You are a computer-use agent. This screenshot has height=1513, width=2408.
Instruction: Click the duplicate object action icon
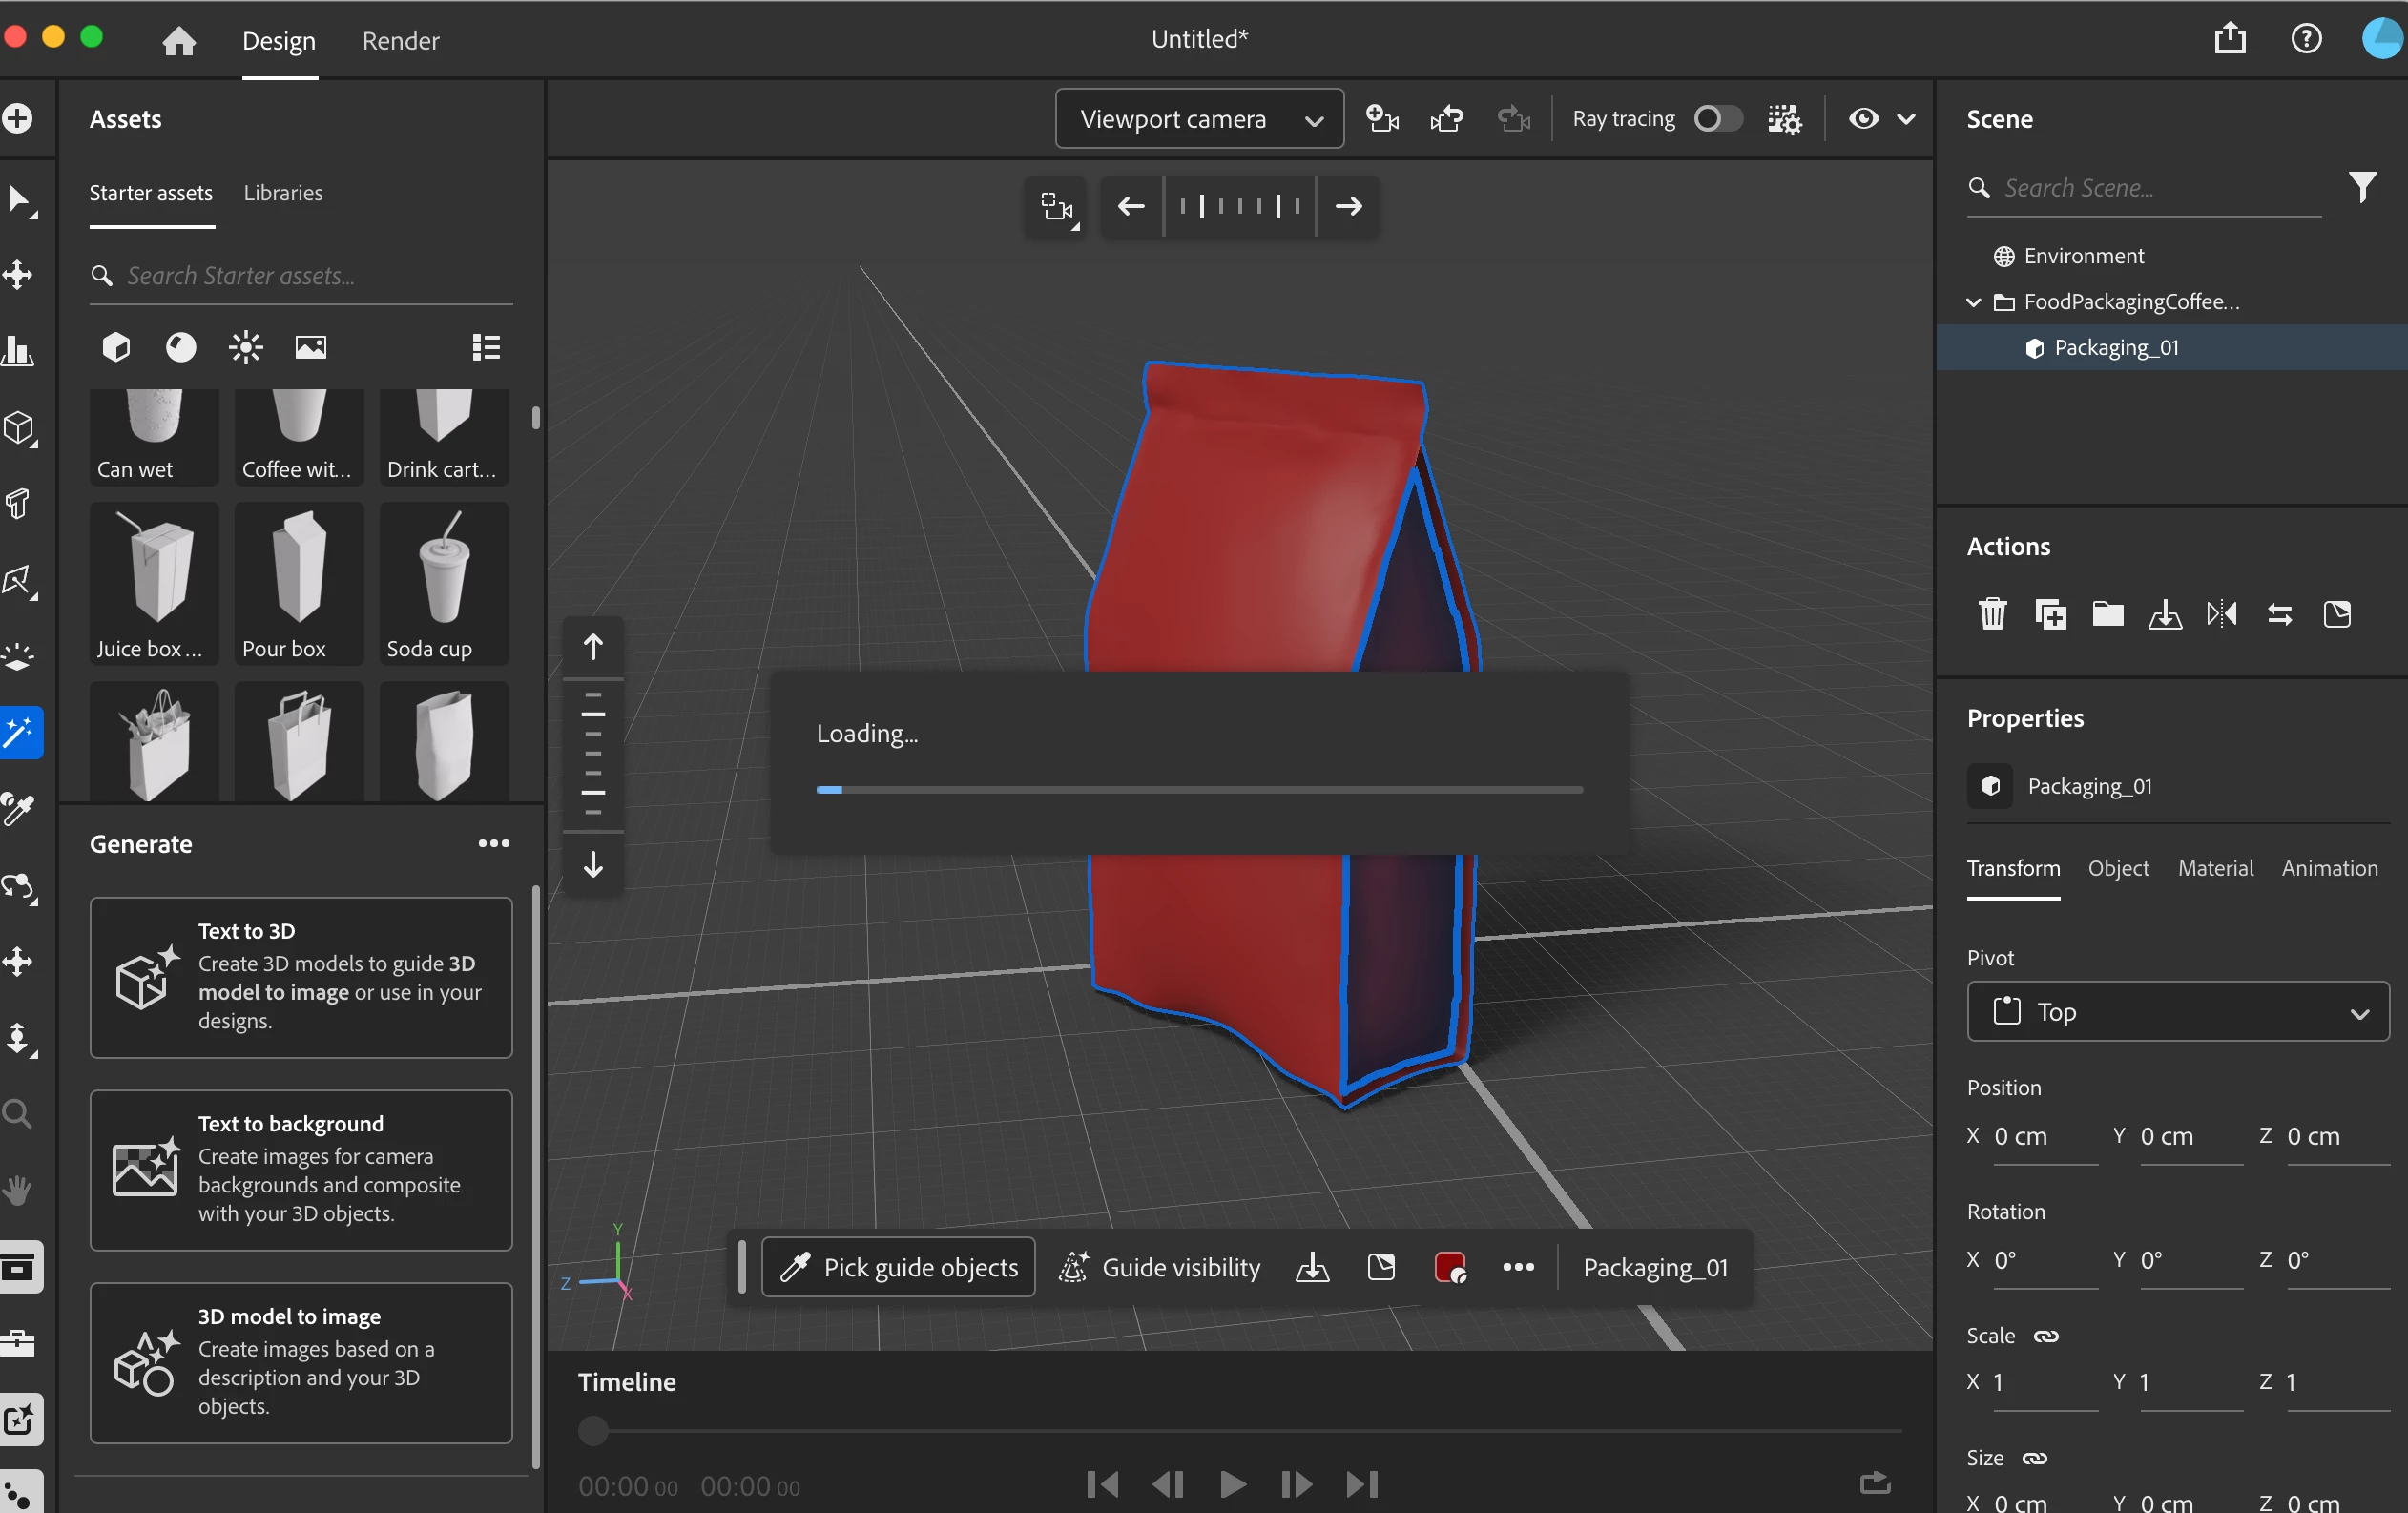pyautogui.click(x=2049, y=613)
